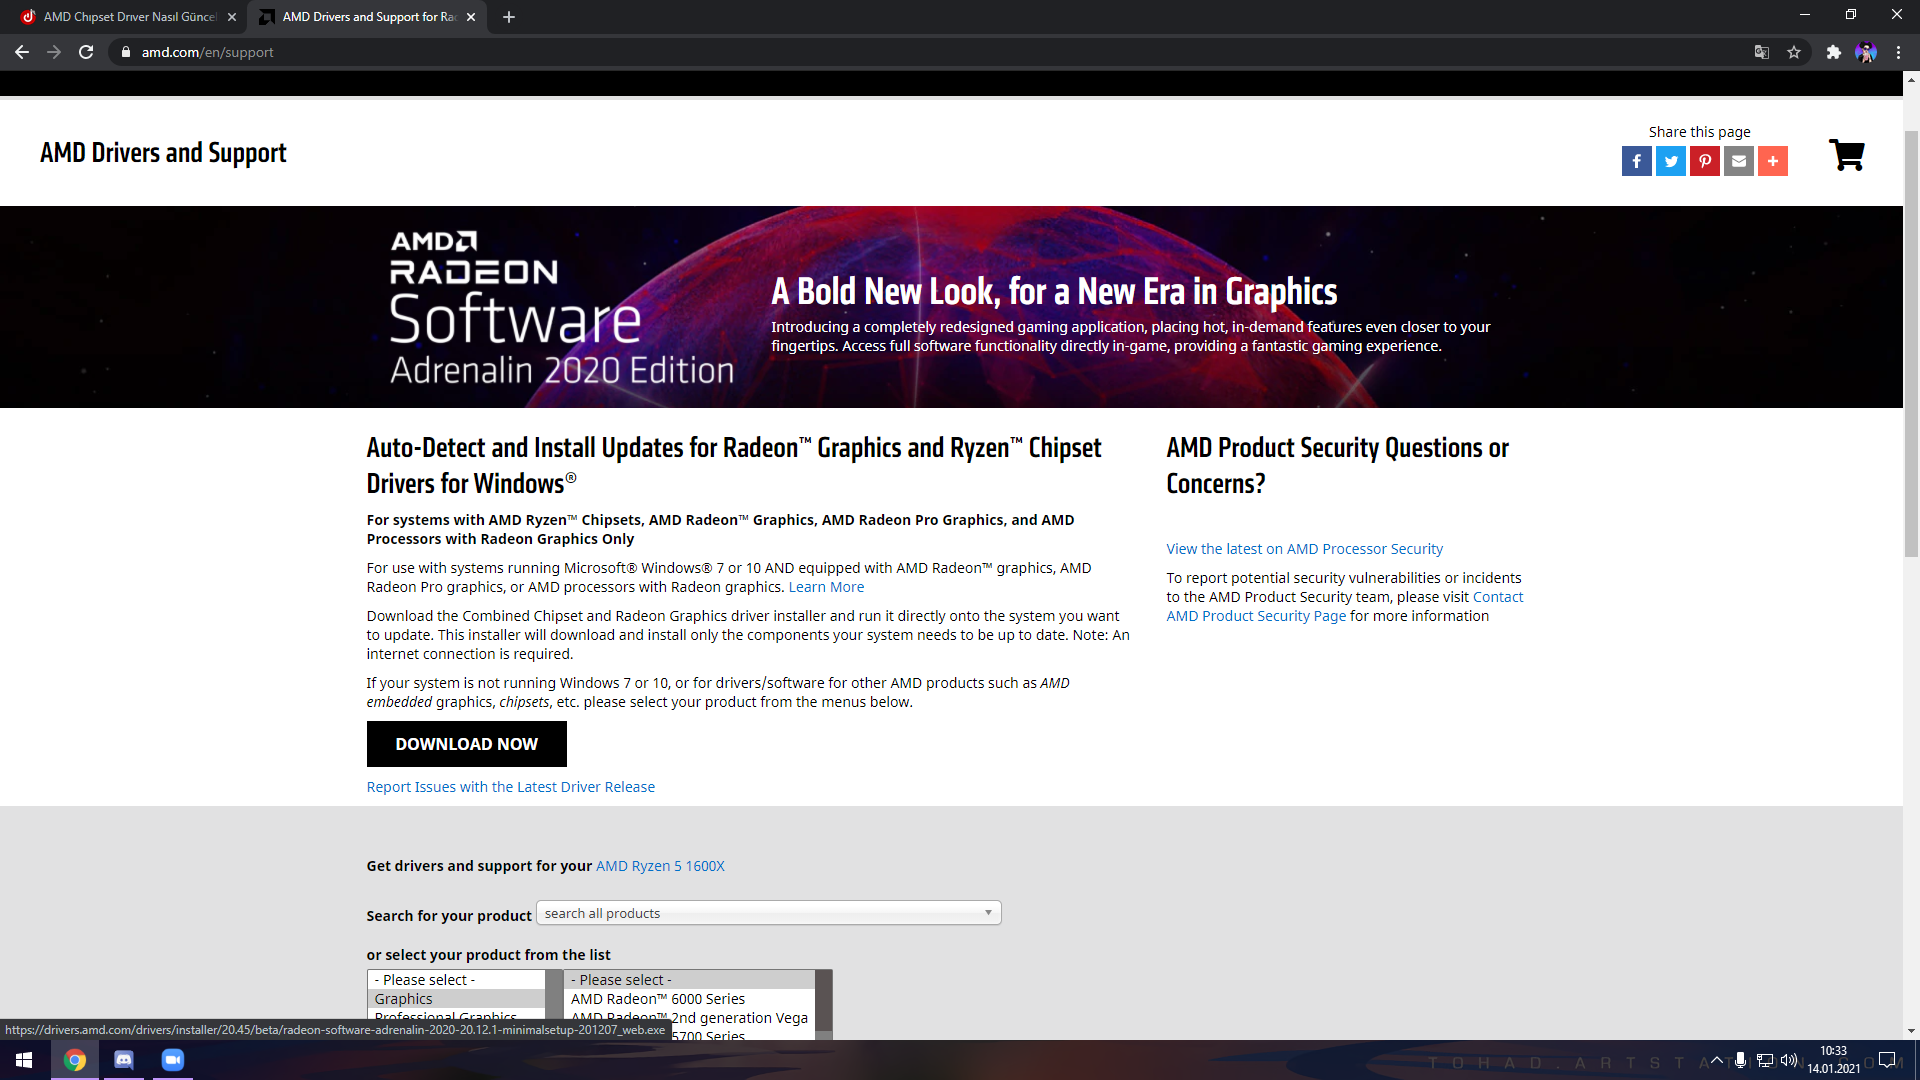Open the shopping cart icon
The image size is (1920, 1080).
1846,155
